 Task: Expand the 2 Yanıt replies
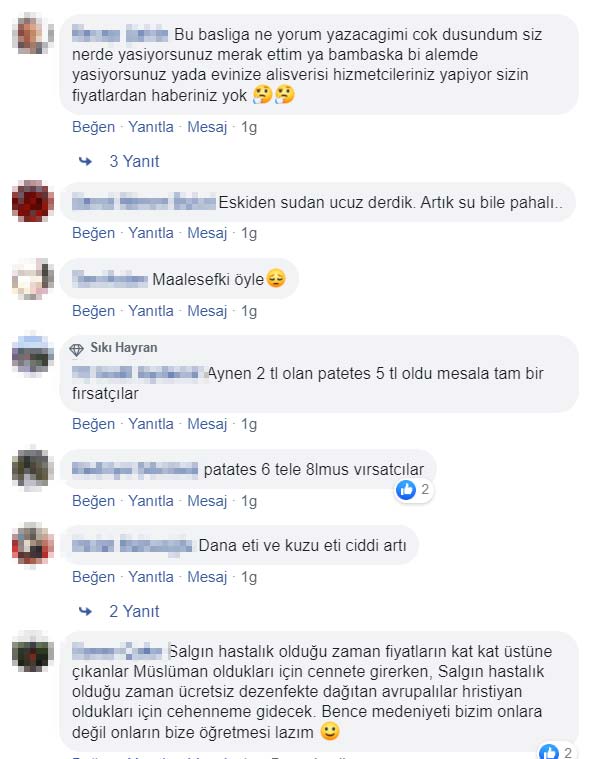134,611
